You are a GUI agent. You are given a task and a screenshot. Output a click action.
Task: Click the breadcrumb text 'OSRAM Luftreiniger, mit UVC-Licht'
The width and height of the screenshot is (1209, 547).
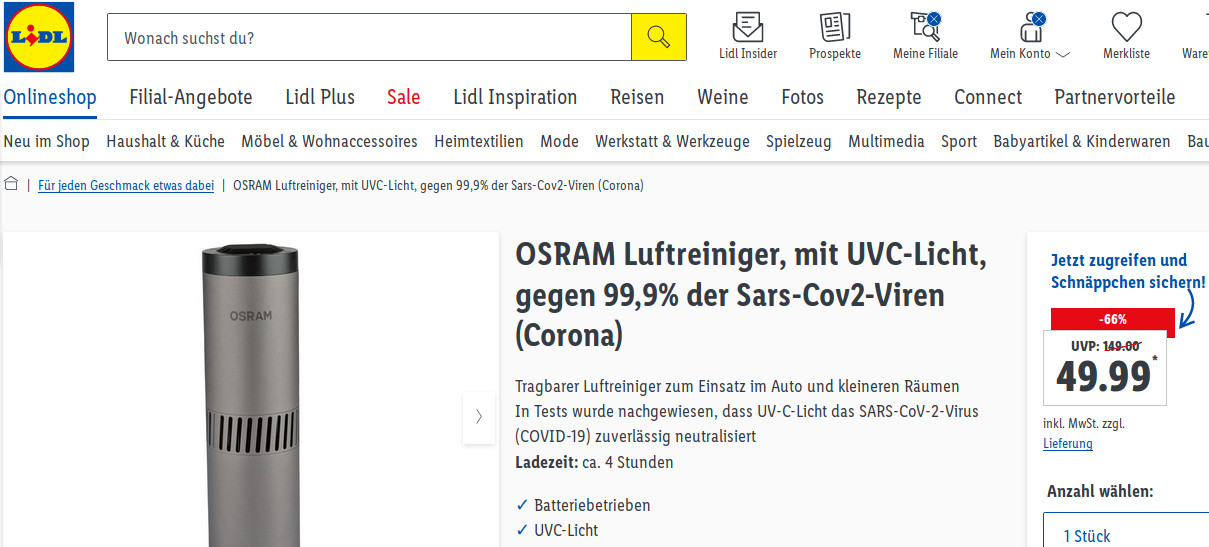tap(438, 185)
